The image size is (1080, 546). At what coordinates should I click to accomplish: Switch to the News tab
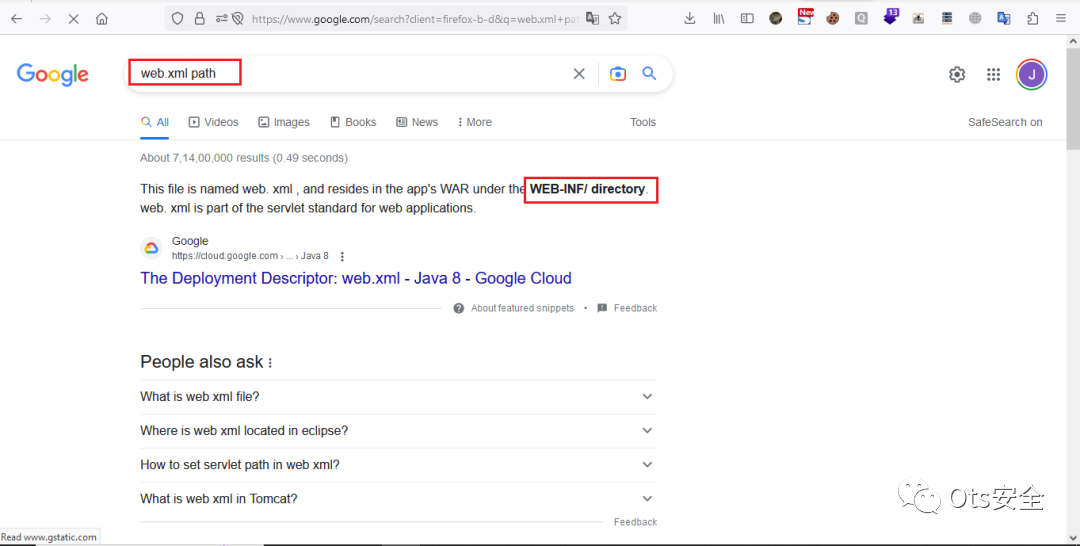(417, 122)
